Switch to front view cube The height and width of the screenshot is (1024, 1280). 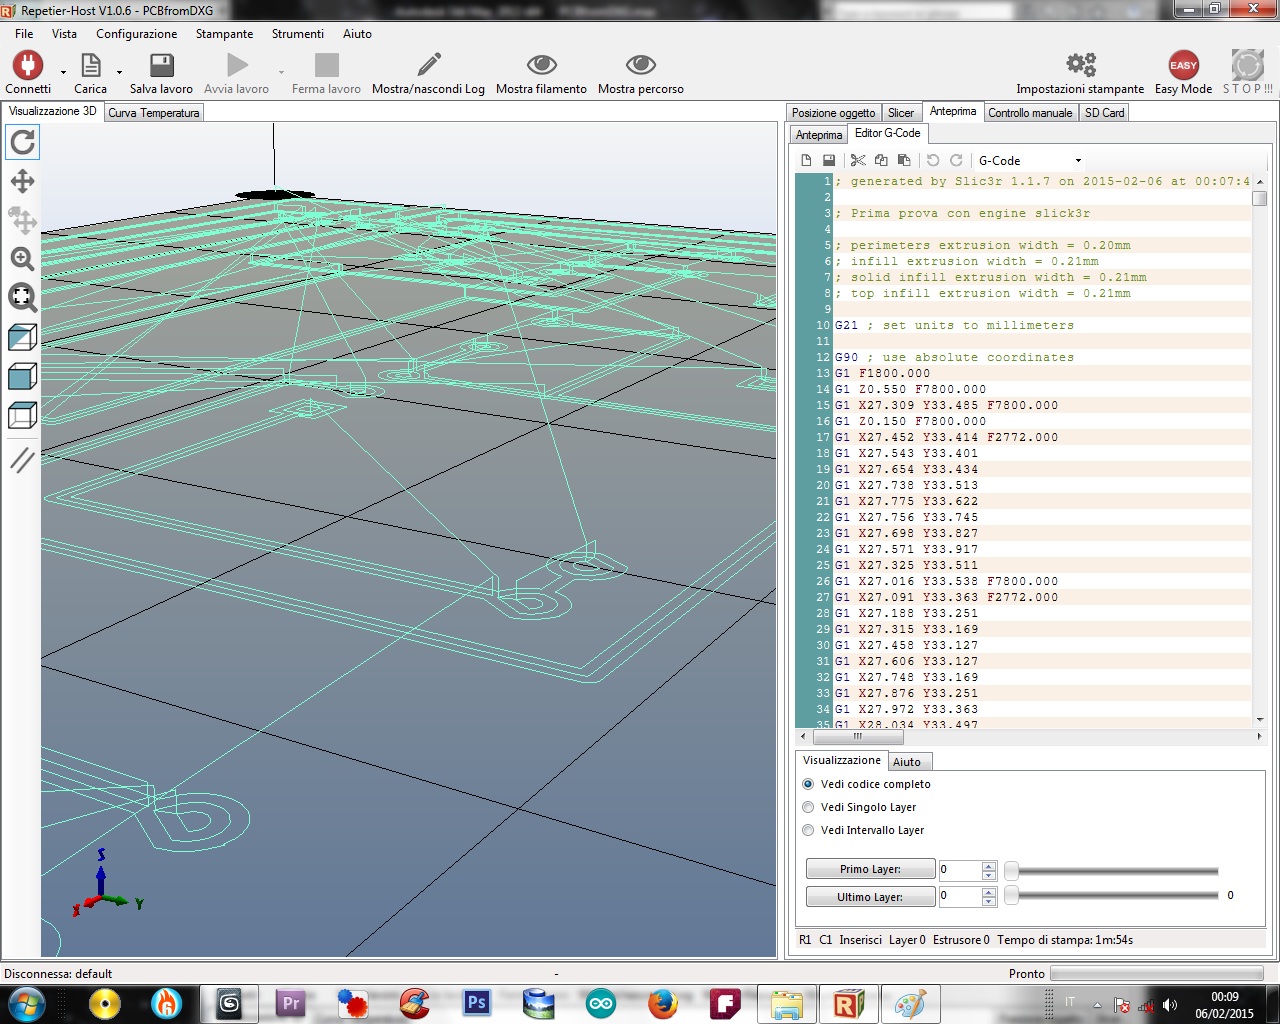click(x=22, y=377)
